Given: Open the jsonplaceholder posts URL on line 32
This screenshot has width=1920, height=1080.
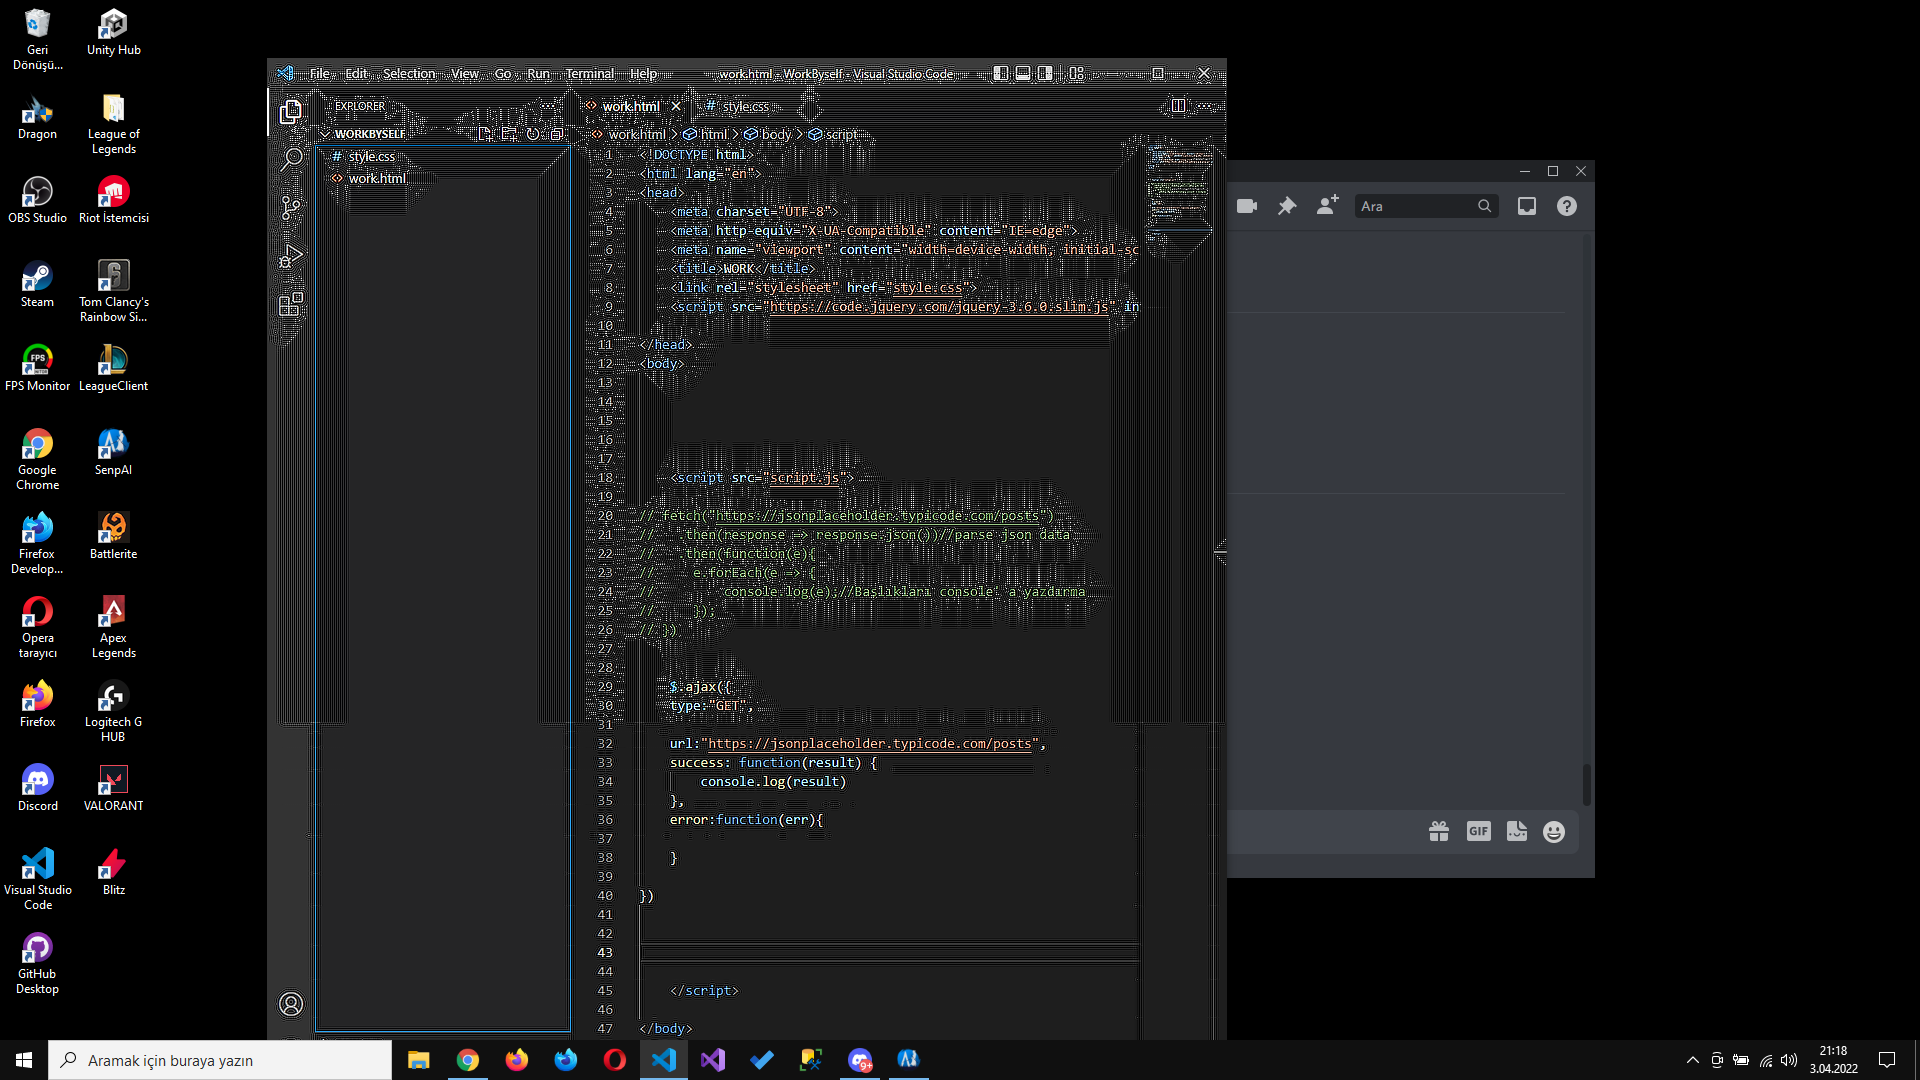Looking at the screenshot, I should click(869, 744).
